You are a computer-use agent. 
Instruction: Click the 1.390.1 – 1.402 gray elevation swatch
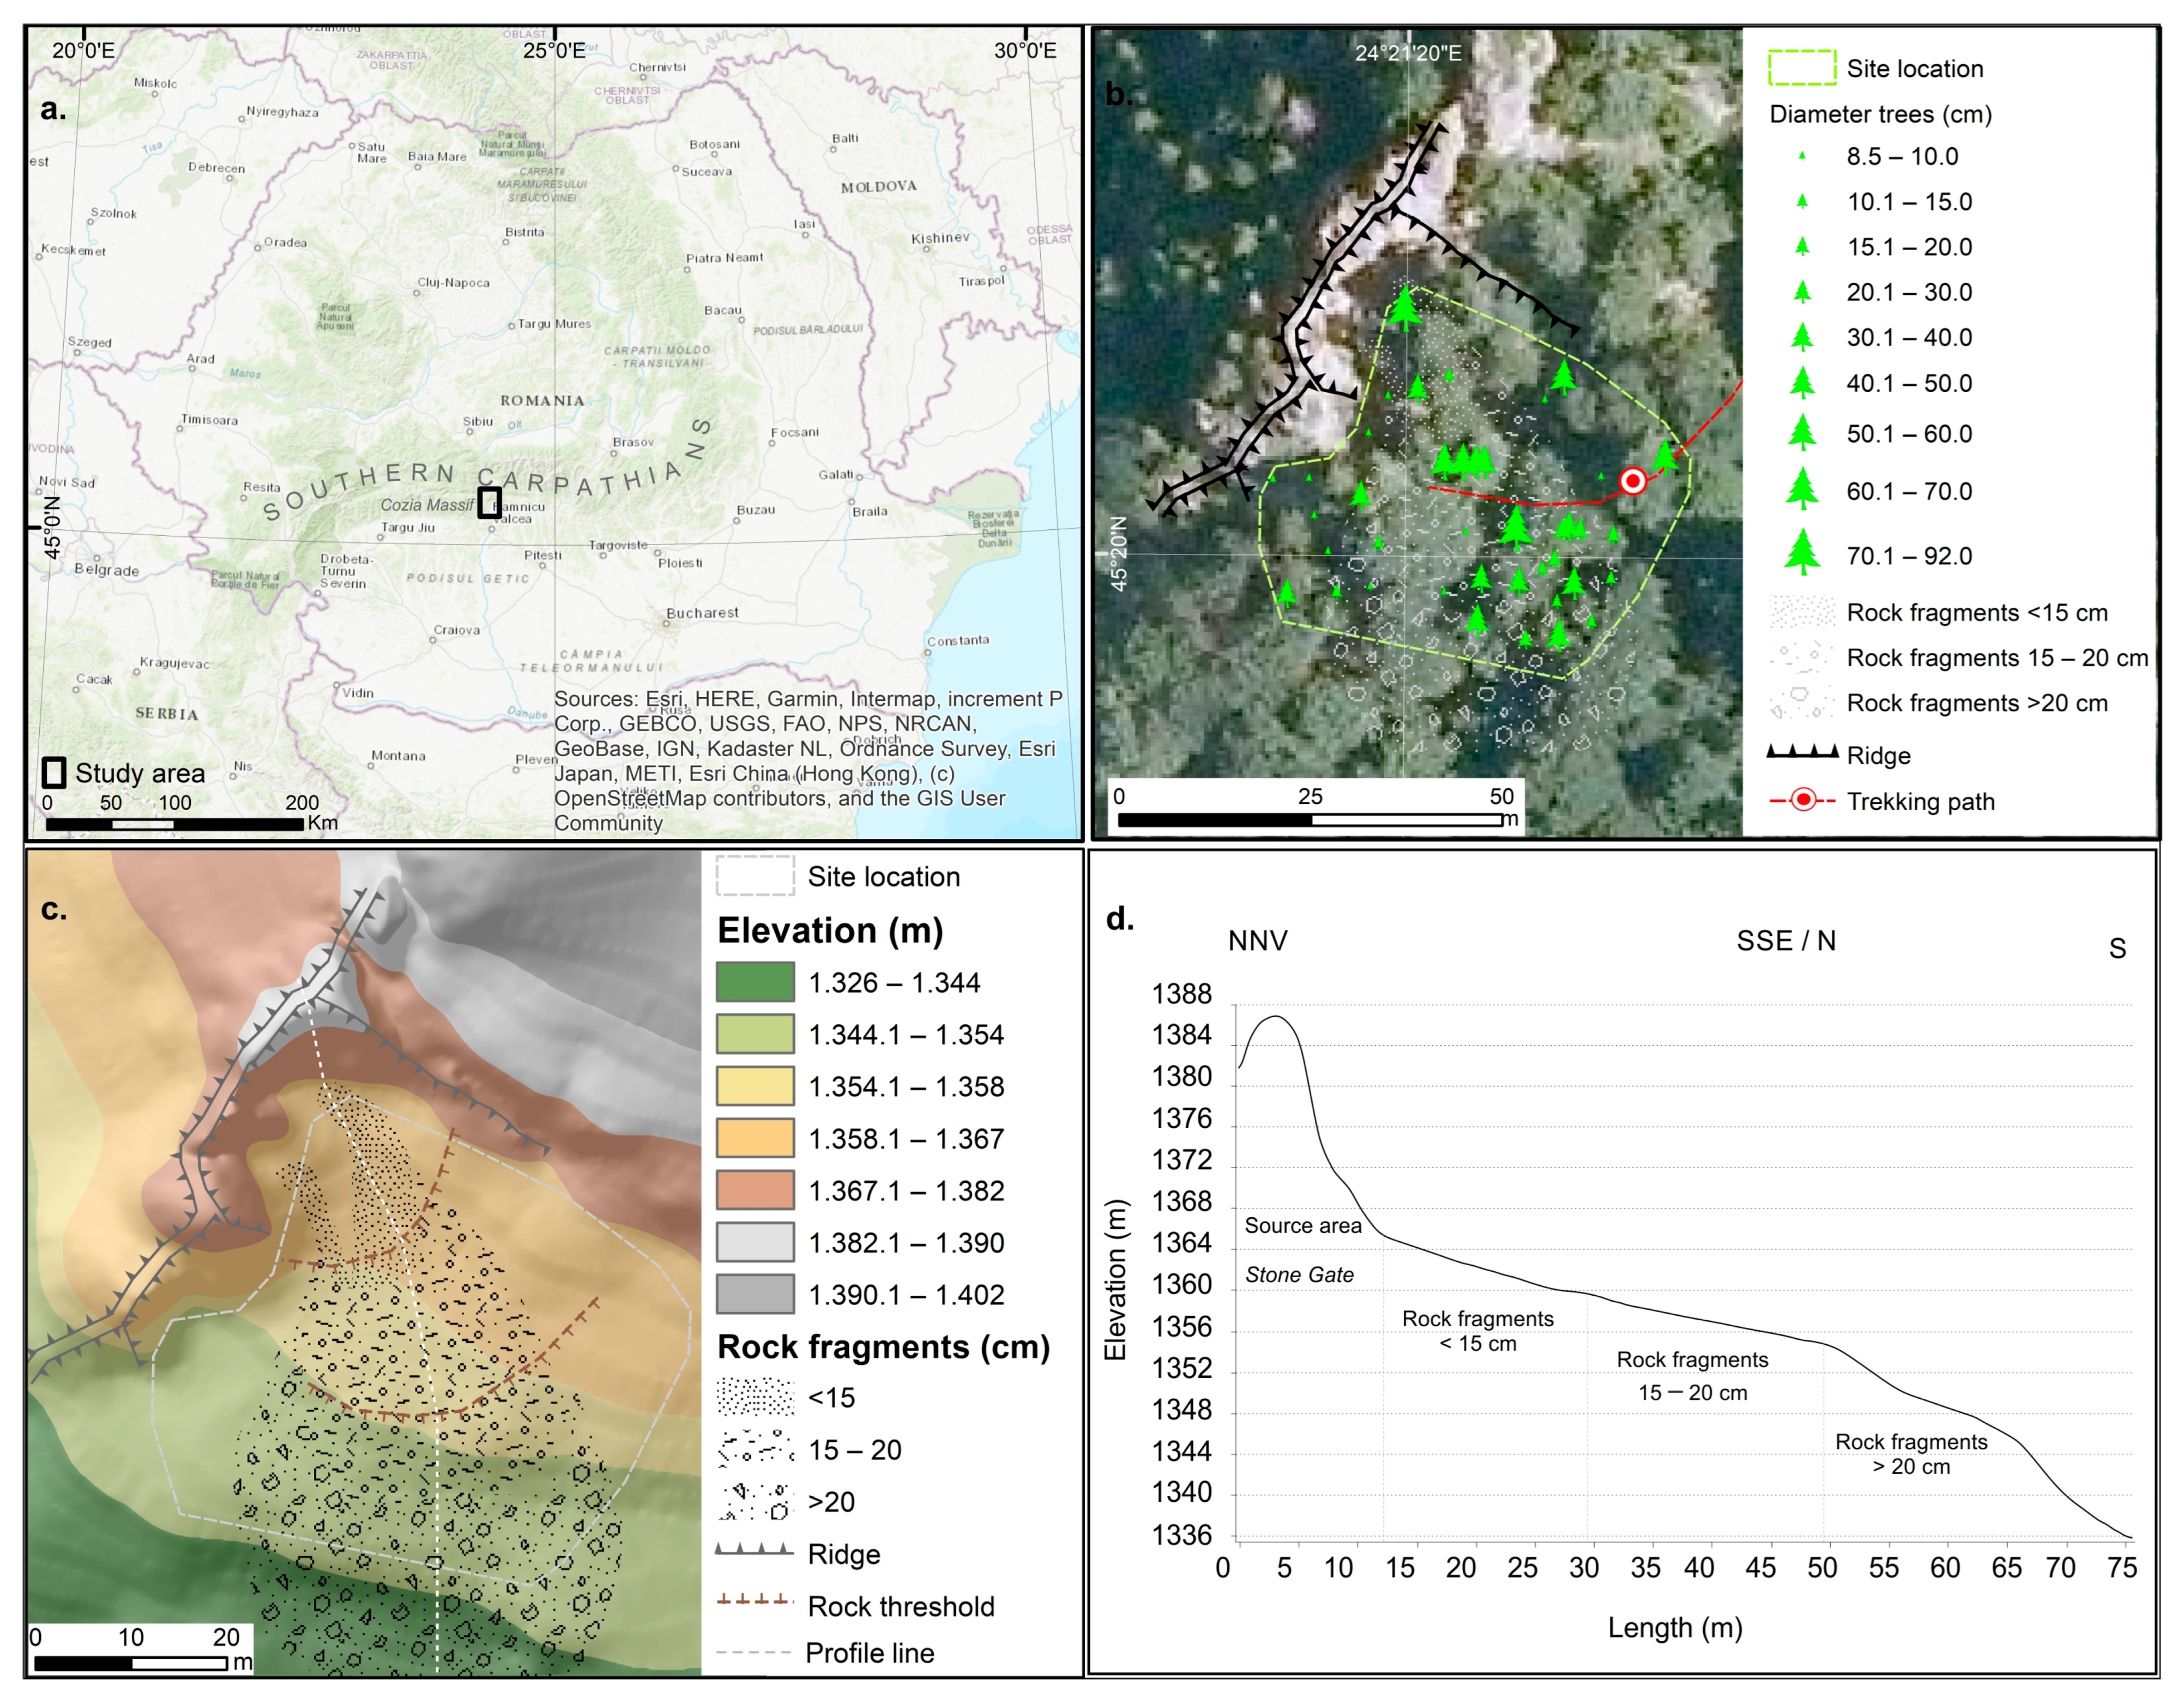[755, 1294]
